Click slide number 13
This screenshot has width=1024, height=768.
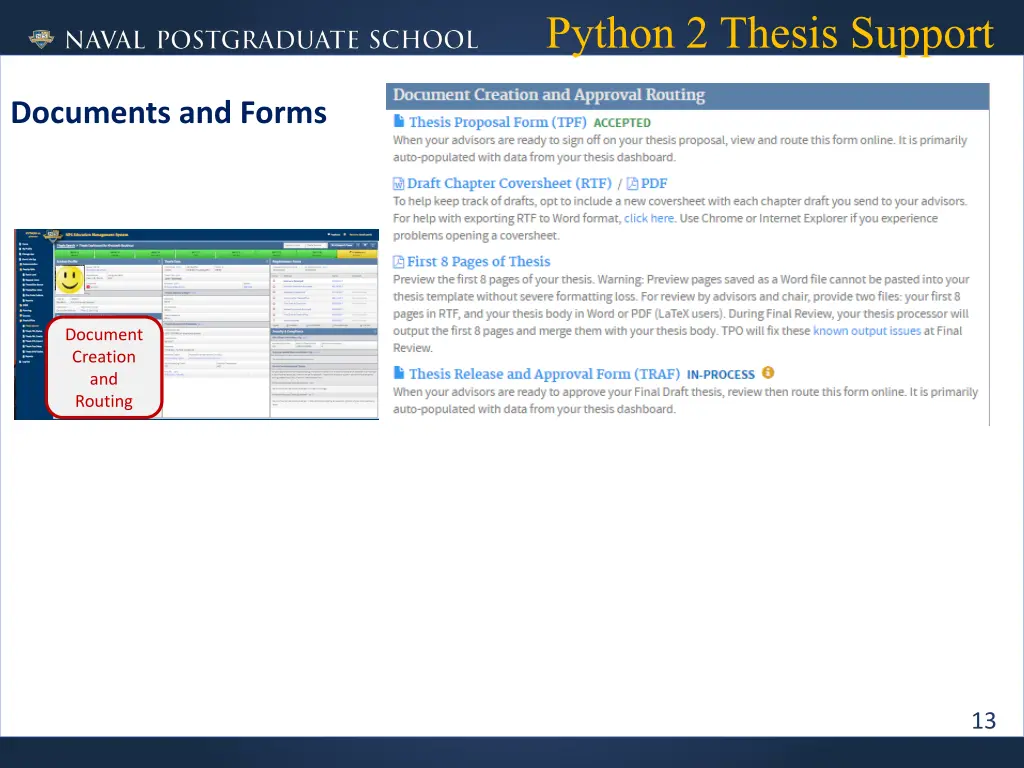(984, 720)
